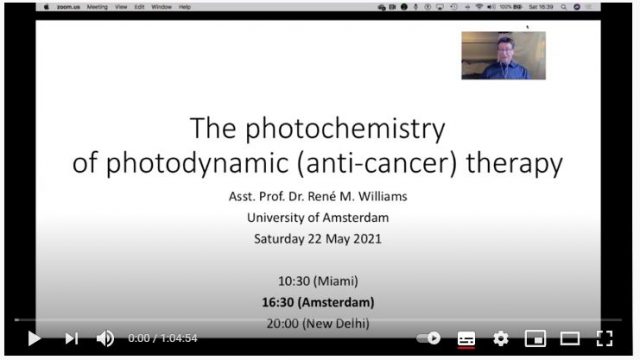Enter full screen mode
The width and height of the screenshot is (640, 360).
tap(604, 338)
